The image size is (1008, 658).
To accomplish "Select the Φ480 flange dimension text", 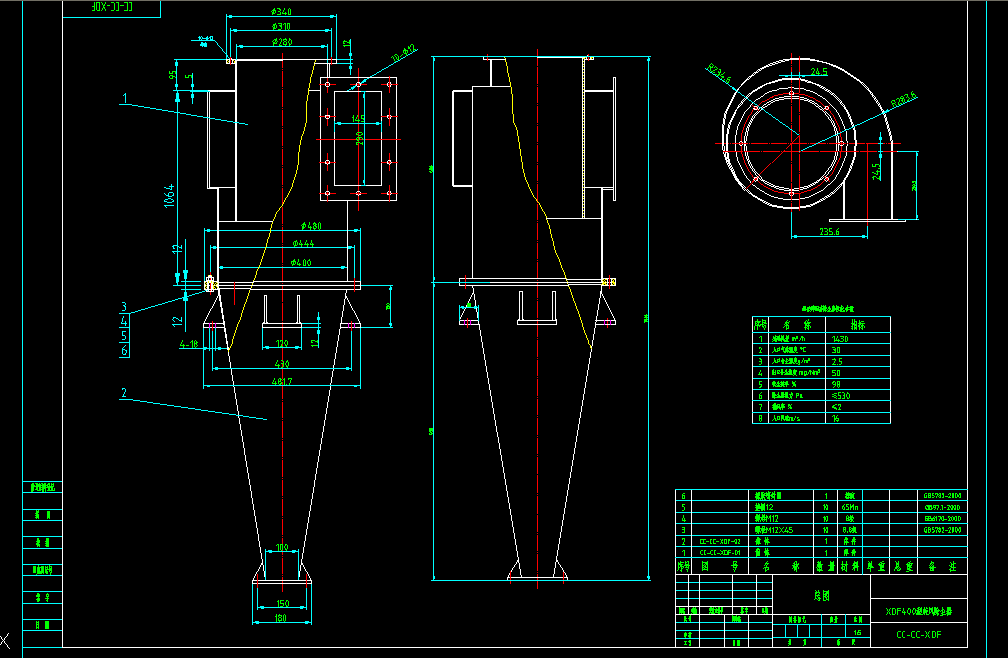I will pos(308,225).
